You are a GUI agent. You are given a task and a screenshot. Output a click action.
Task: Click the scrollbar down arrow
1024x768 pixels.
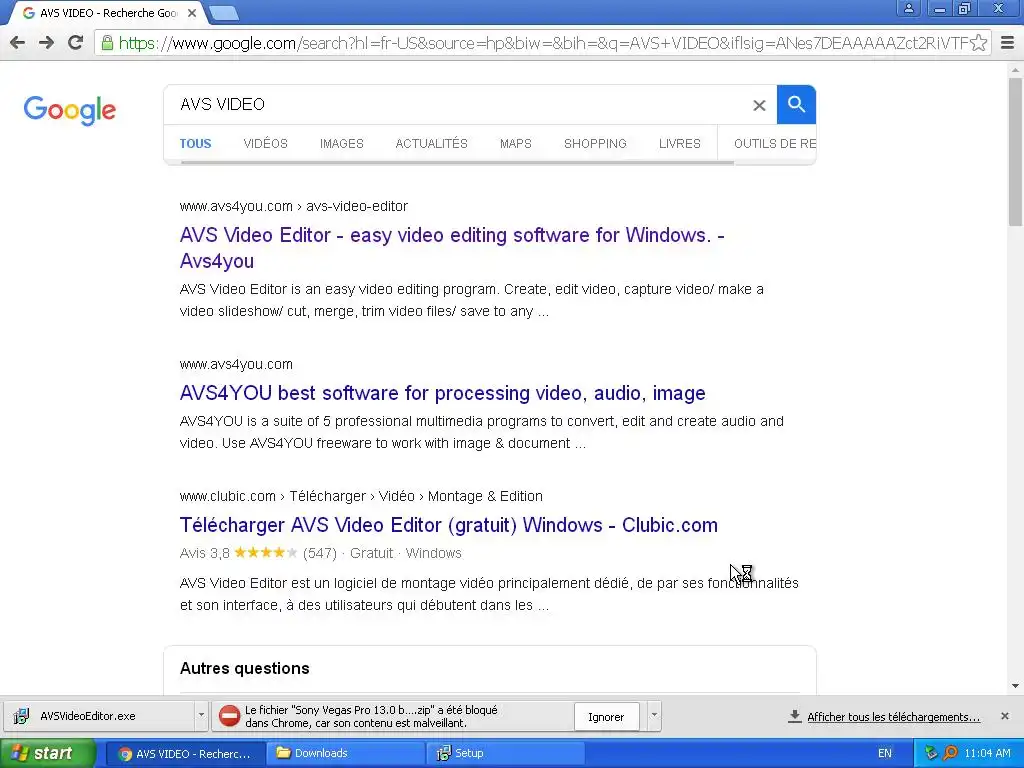click(x=1016, y=686)
